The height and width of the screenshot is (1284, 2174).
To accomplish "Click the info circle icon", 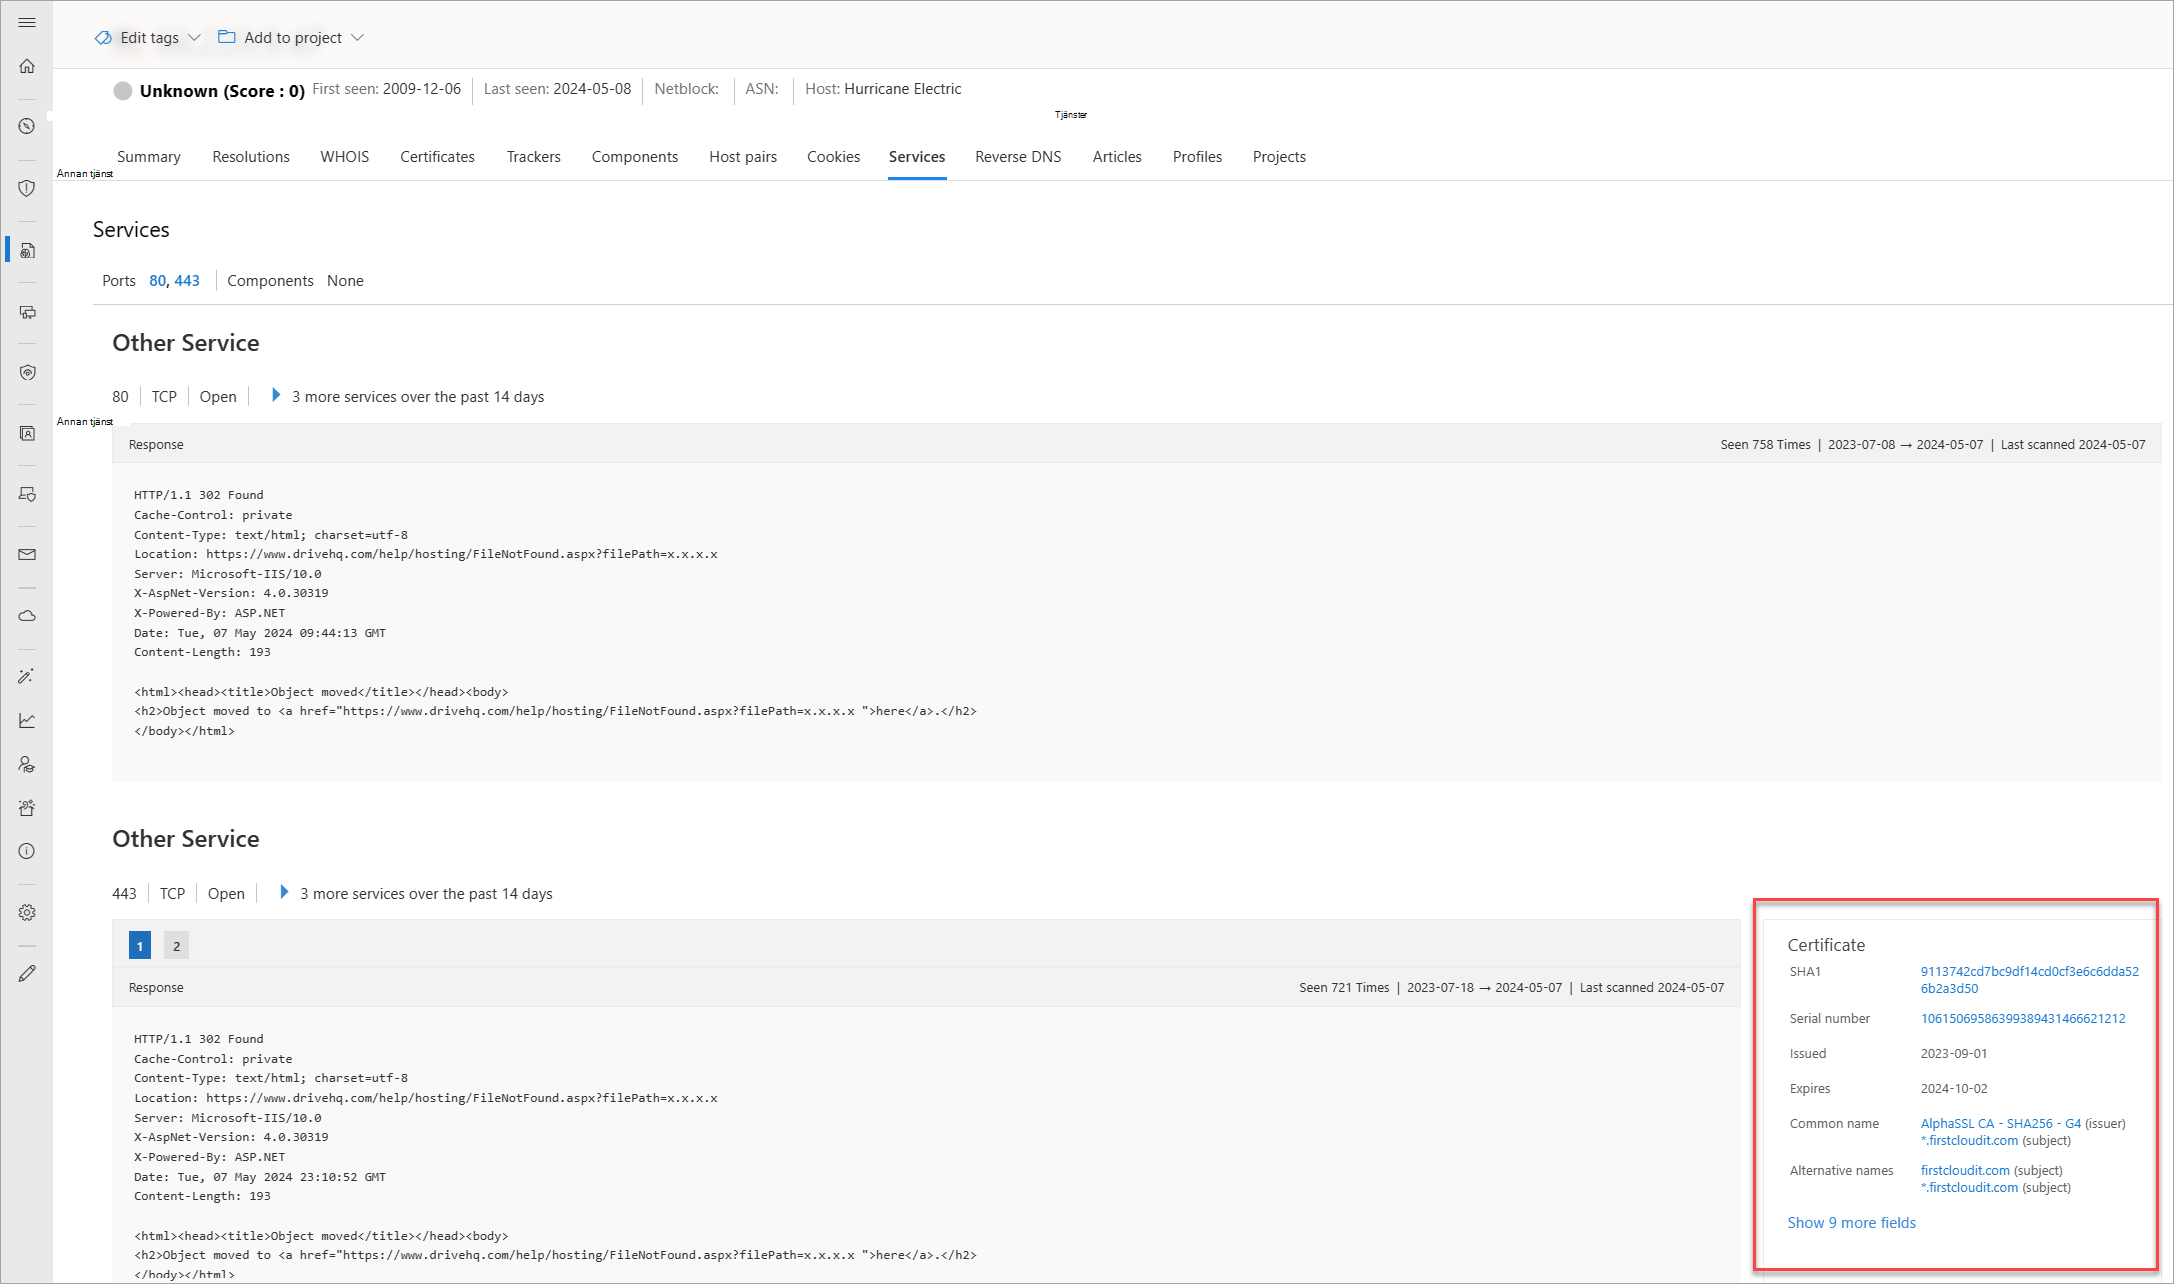I will point(27,851).
